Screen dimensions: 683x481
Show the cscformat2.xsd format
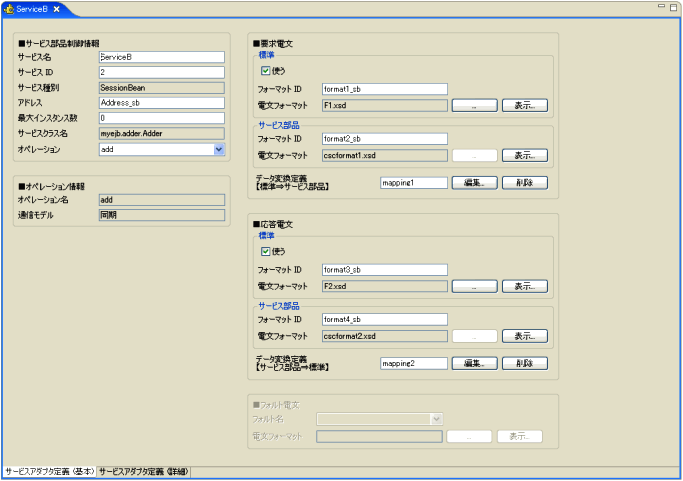coord(524,336)
